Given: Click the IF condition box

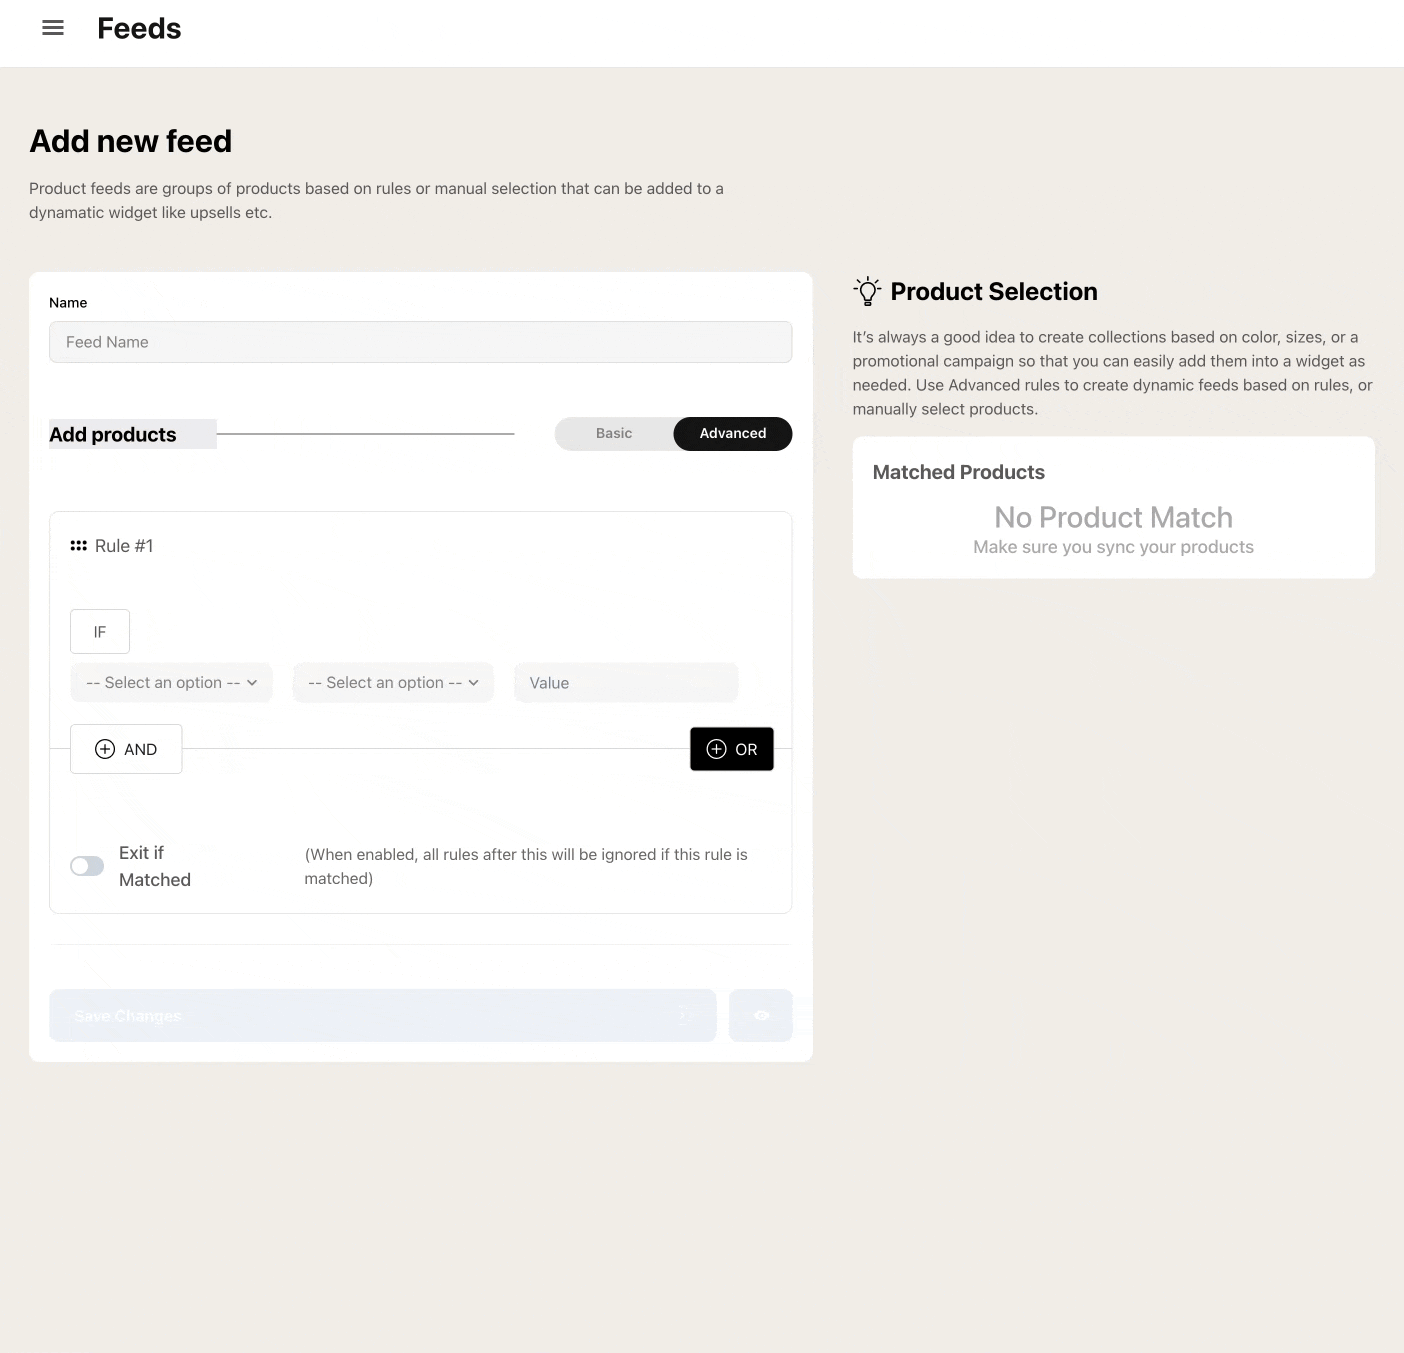Looking at the screenshot, I should click(x=100, y=632).
